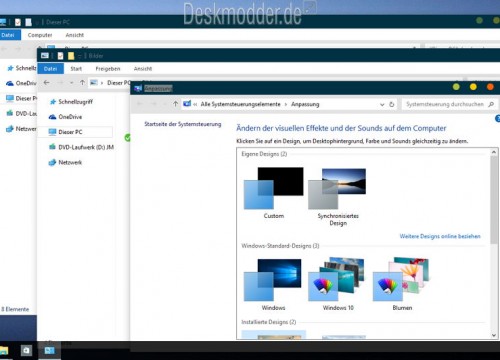Select Netzwerk in Bilder navigation pane
Screen dimensions: 500x360
tap(65, 162)
